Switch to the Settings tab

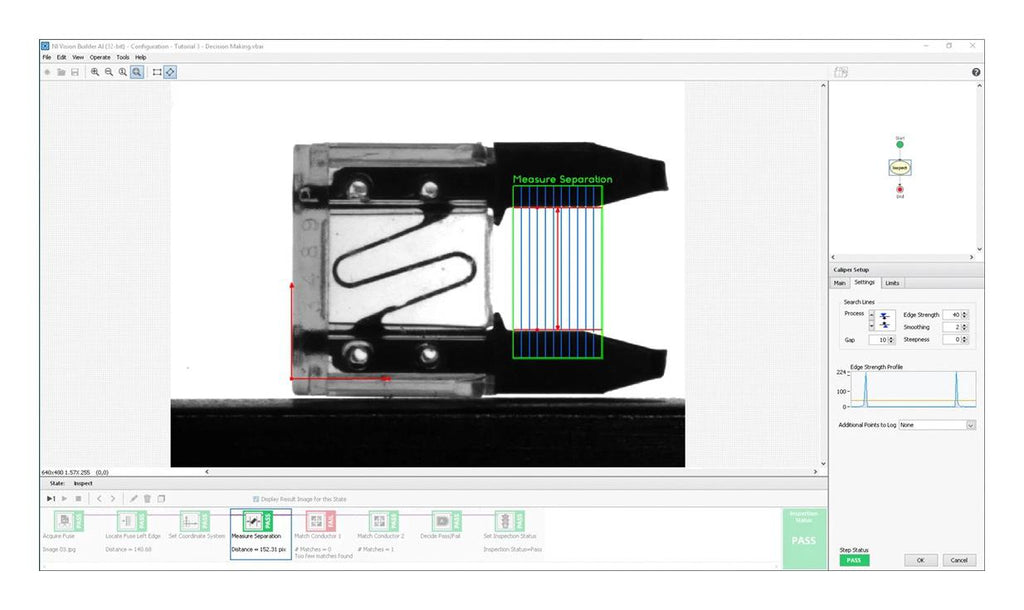point(865,283)
